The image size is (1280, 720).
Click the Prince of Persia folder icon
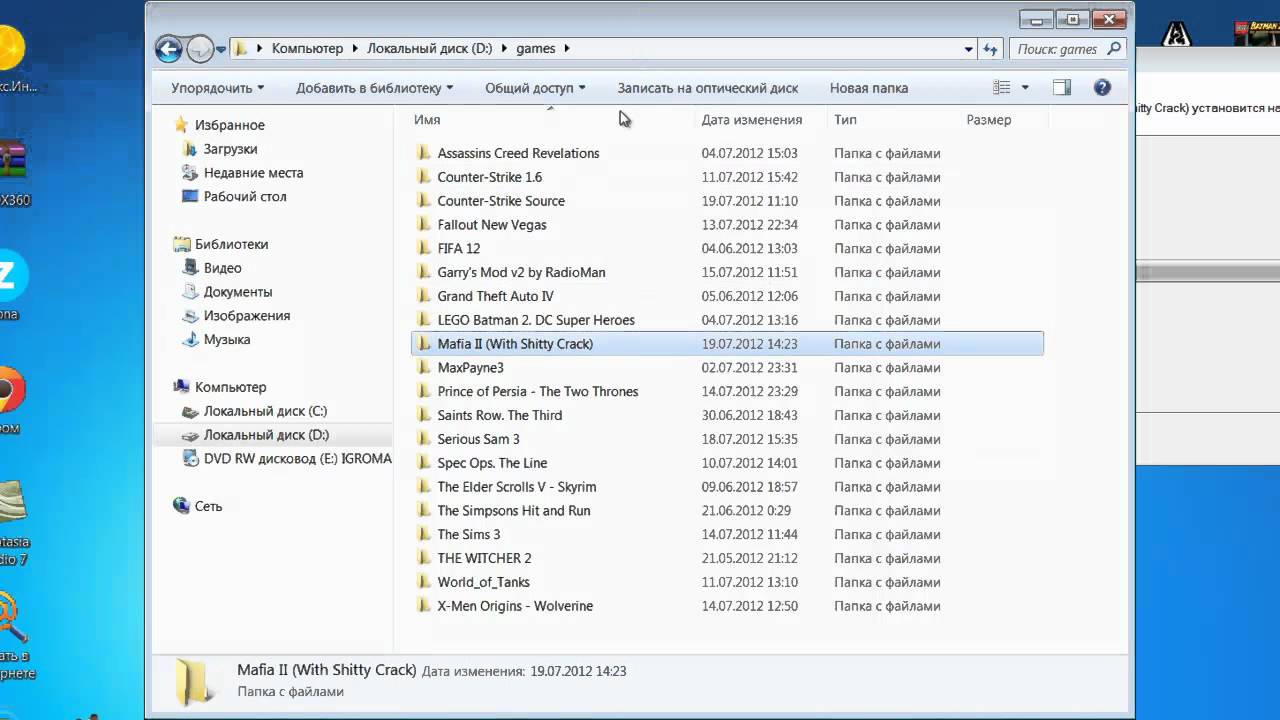[x=423, y=391]
